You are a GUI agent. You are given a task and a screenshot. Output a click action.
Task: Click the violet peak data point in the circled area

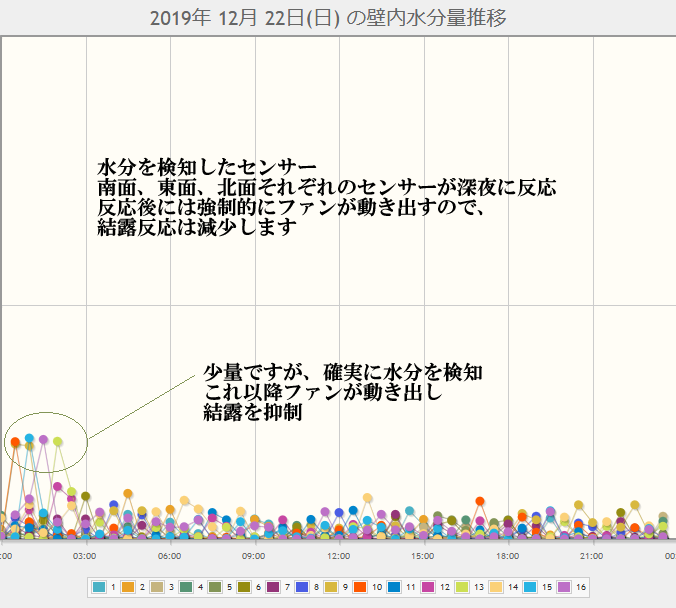click(x=43, y=439)
